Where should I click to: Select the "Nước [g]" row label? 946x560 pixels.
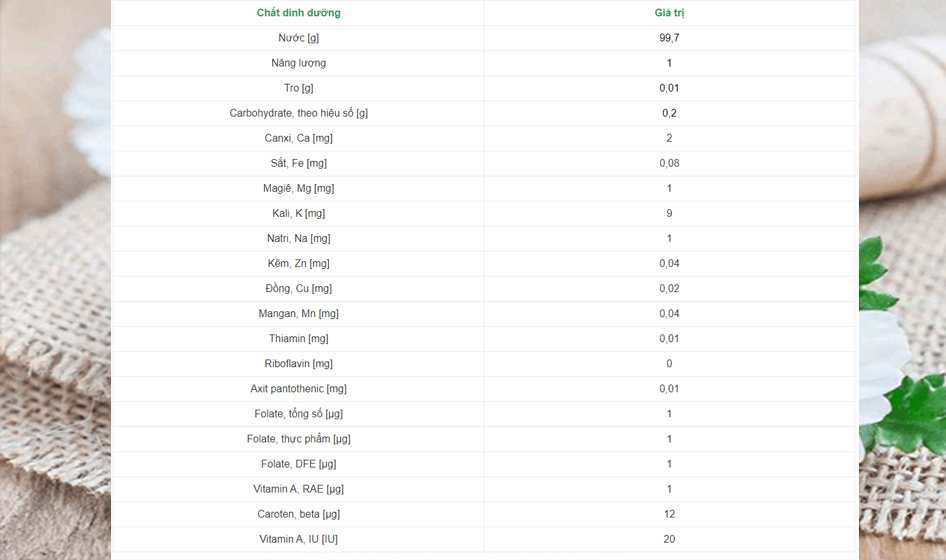tap(298, 38)
